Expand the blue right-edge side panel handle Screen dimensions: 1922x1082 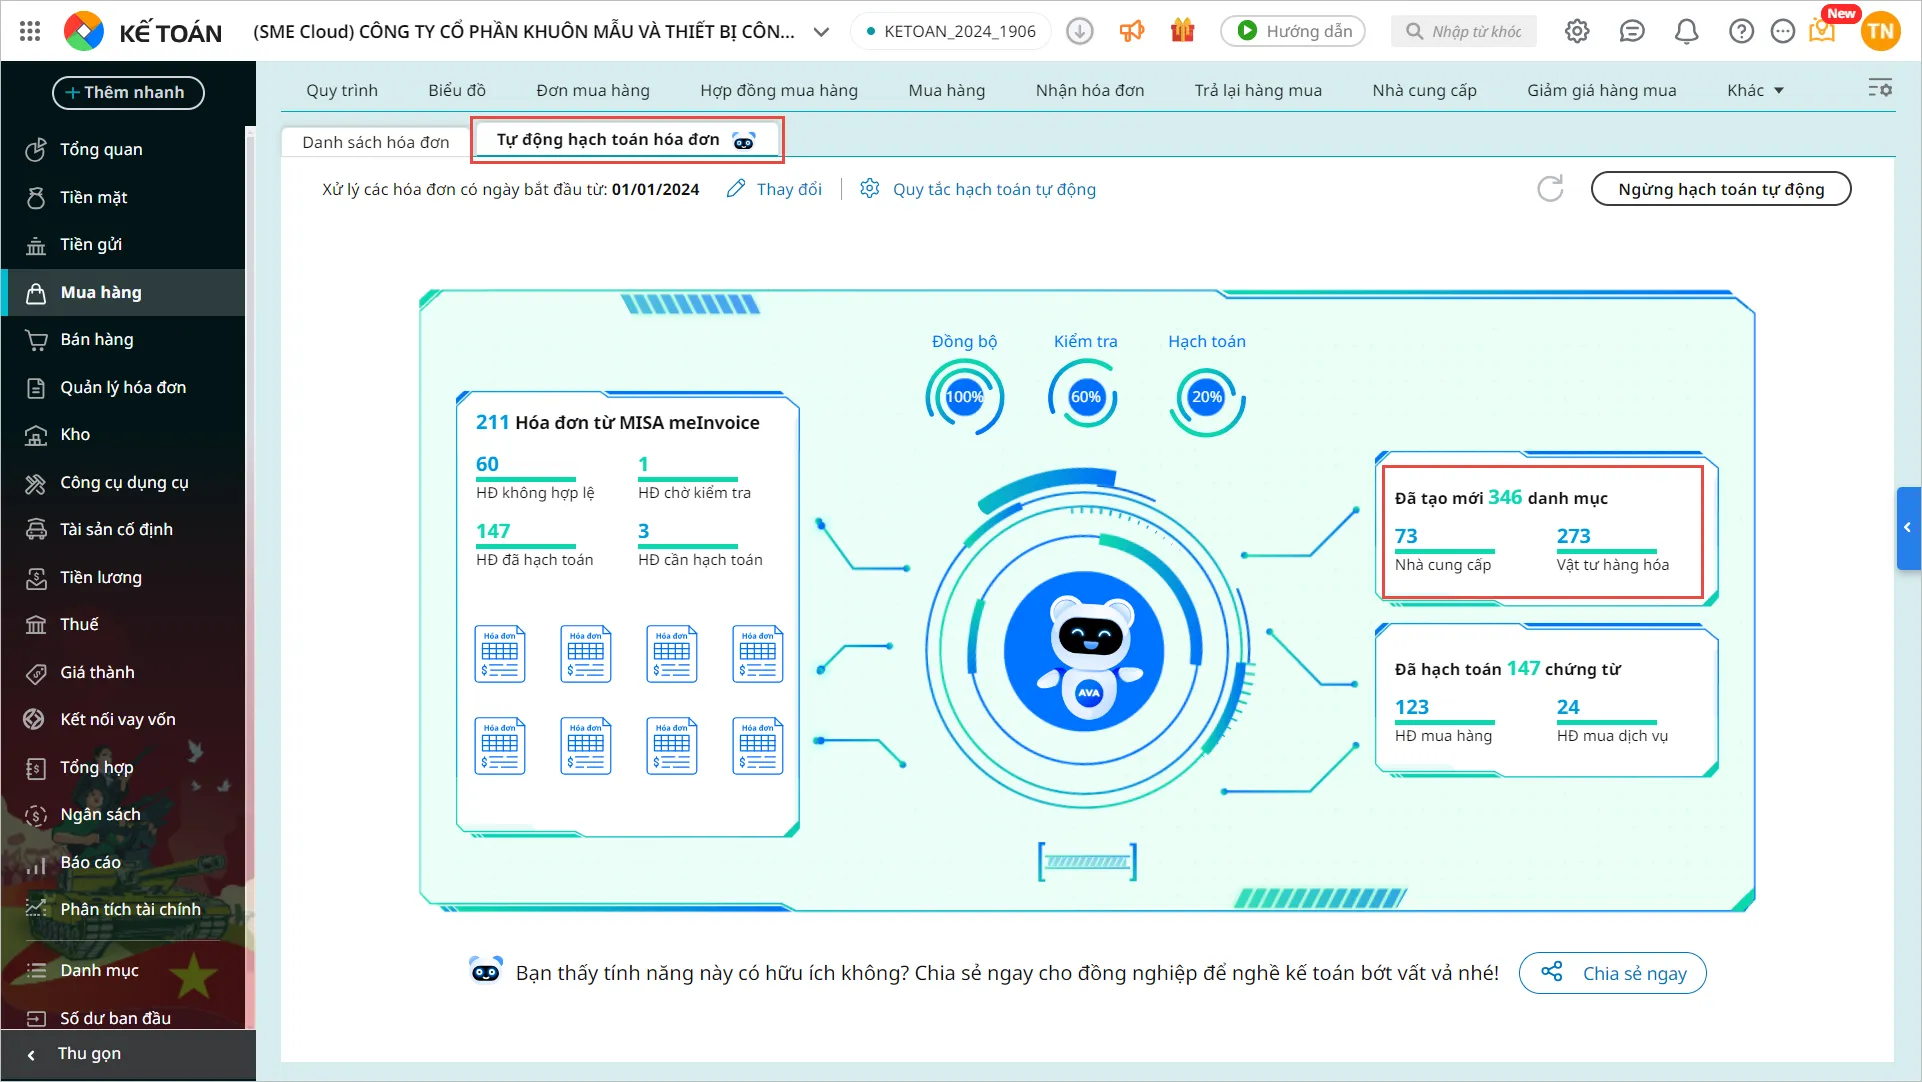pyautogui.click(x=1907, y=528)
